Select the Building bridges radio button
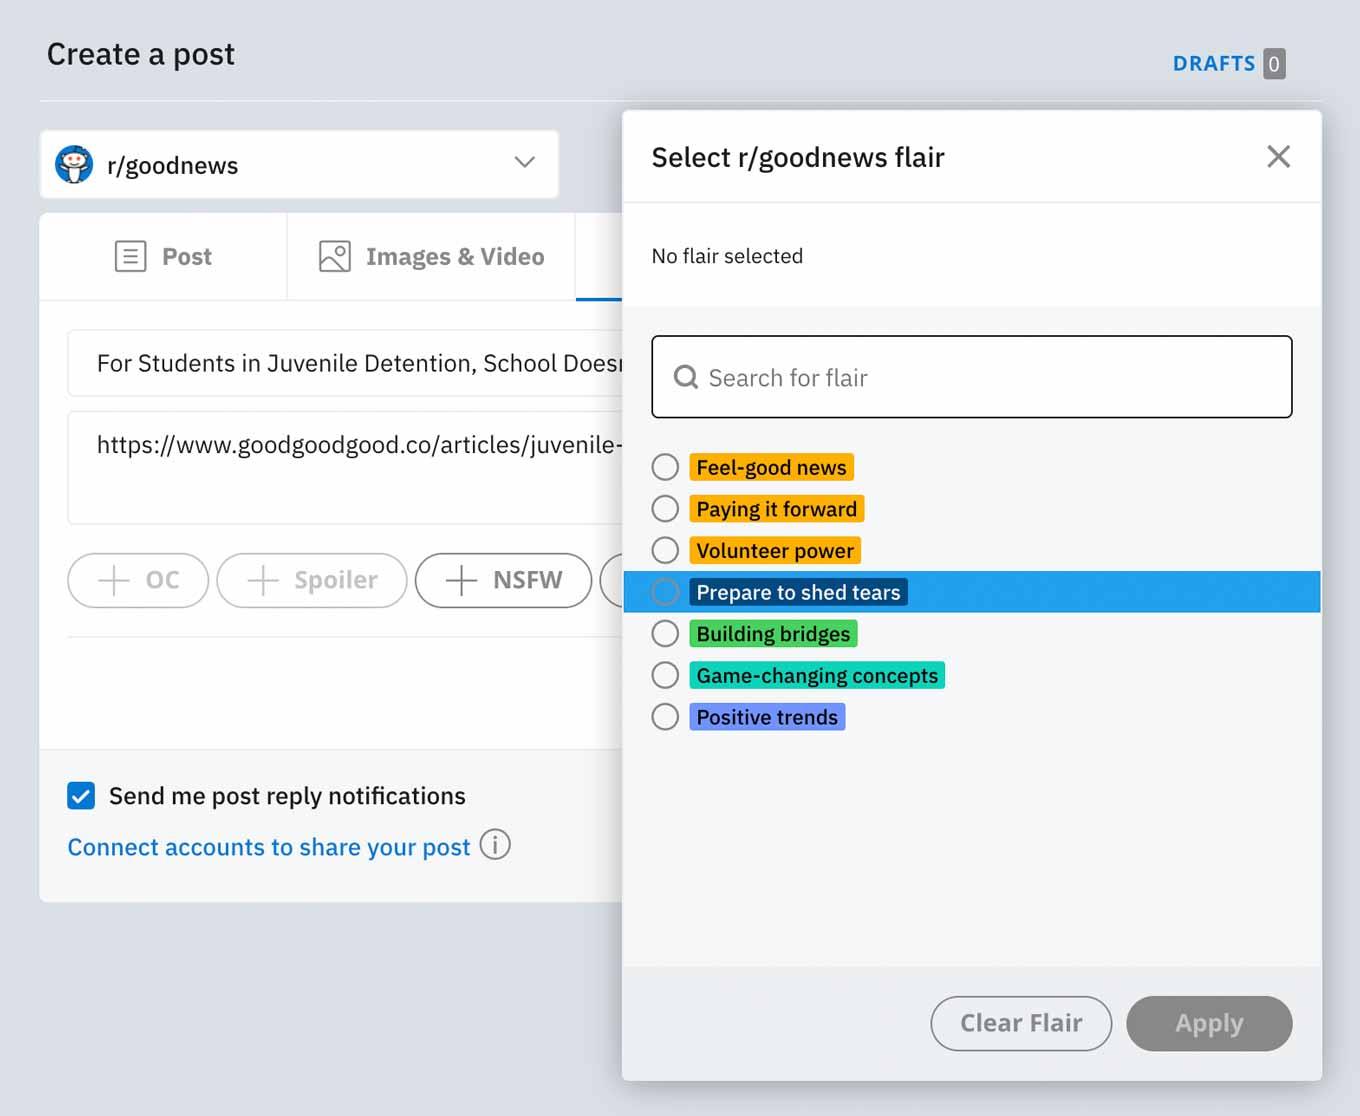 coord(665,634)
